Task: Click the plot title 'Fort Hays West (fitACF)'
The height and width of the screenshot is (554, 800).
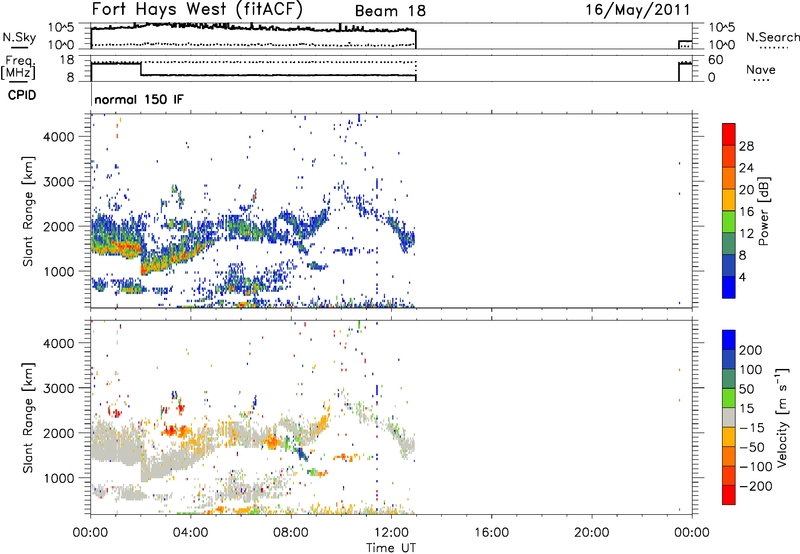Action: (x=197, y=9)
